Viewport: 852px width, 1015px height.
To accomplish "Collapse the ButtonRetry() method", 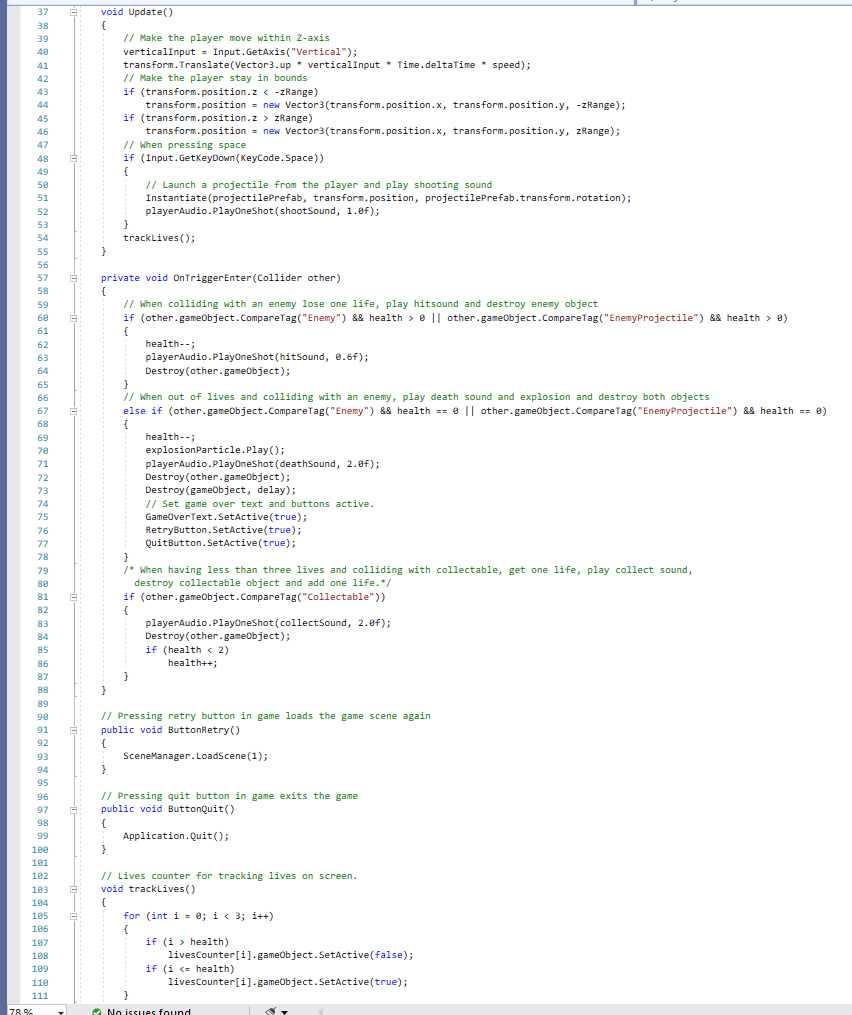I will coord(74,730).
